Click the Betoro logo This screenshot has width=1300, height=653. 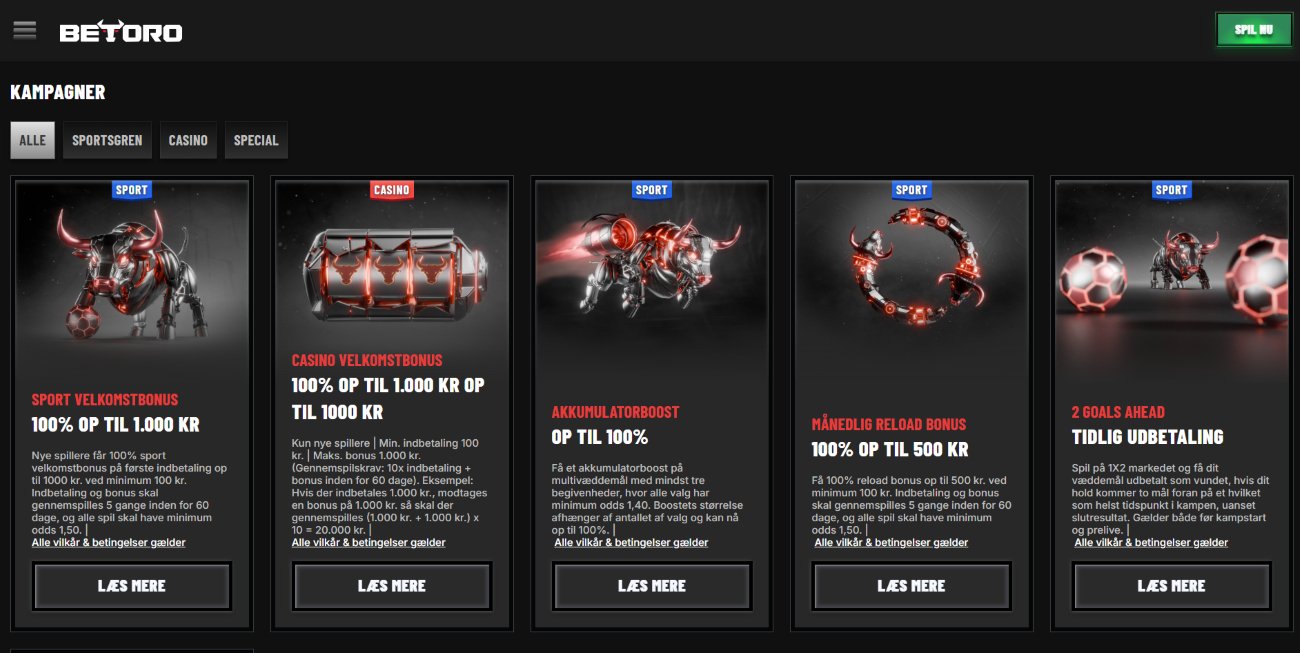pos(121,31)
